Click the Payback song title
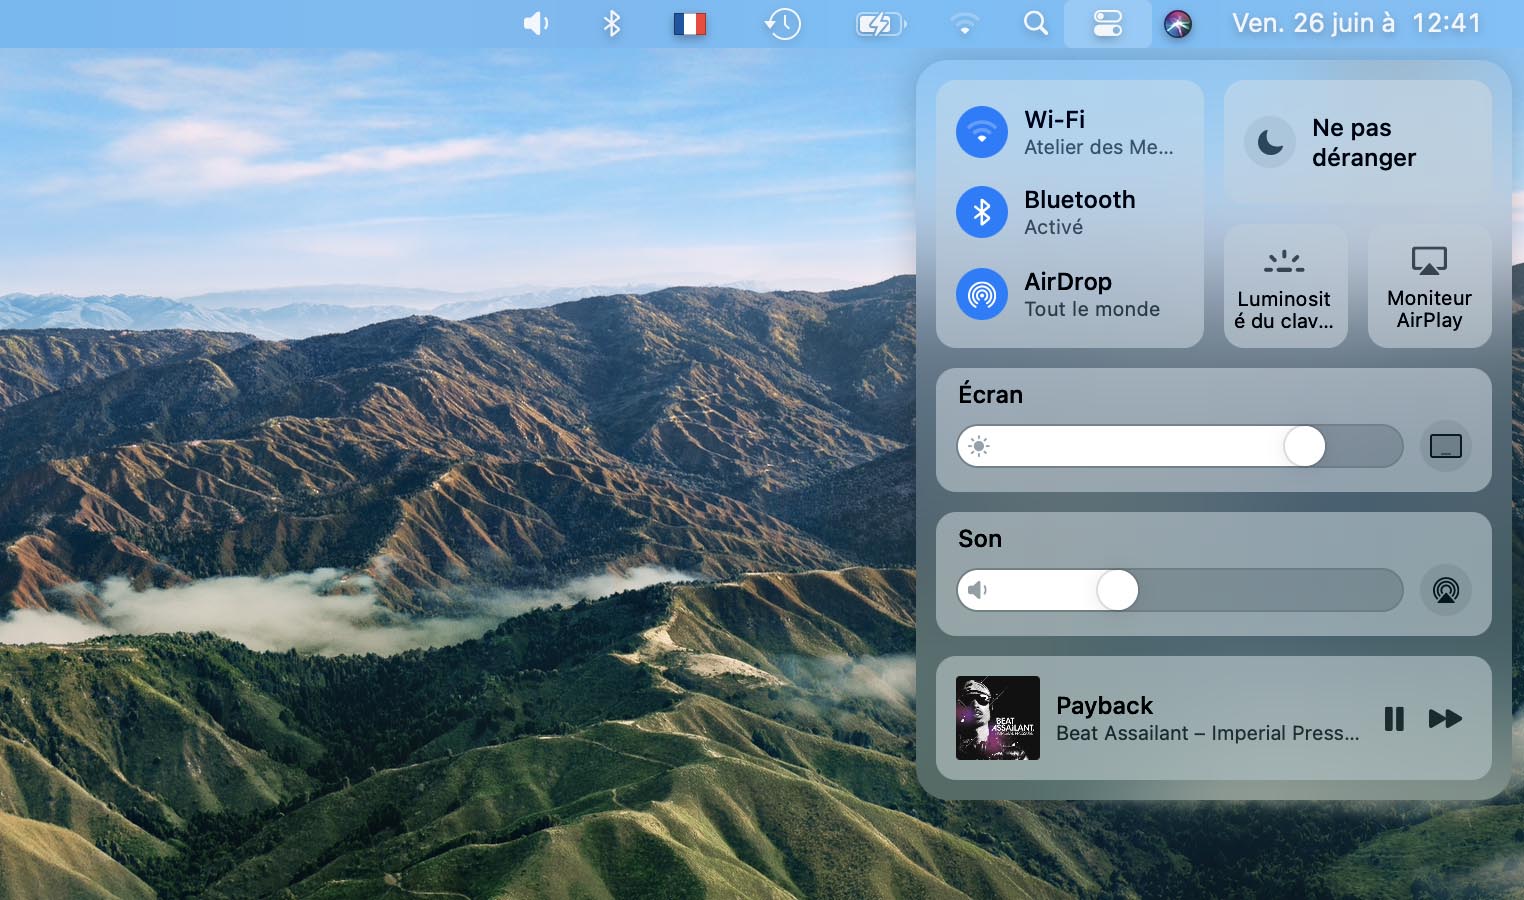 (x=1104, y=705)
